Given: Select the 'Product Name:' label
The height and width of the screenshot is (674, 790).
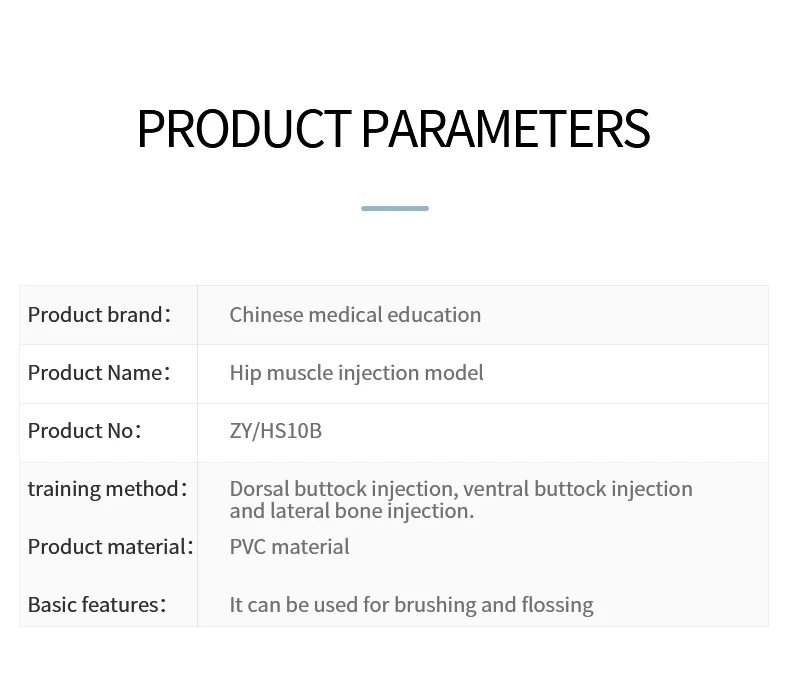Looking at the screenshot, I should coord(99,373).
